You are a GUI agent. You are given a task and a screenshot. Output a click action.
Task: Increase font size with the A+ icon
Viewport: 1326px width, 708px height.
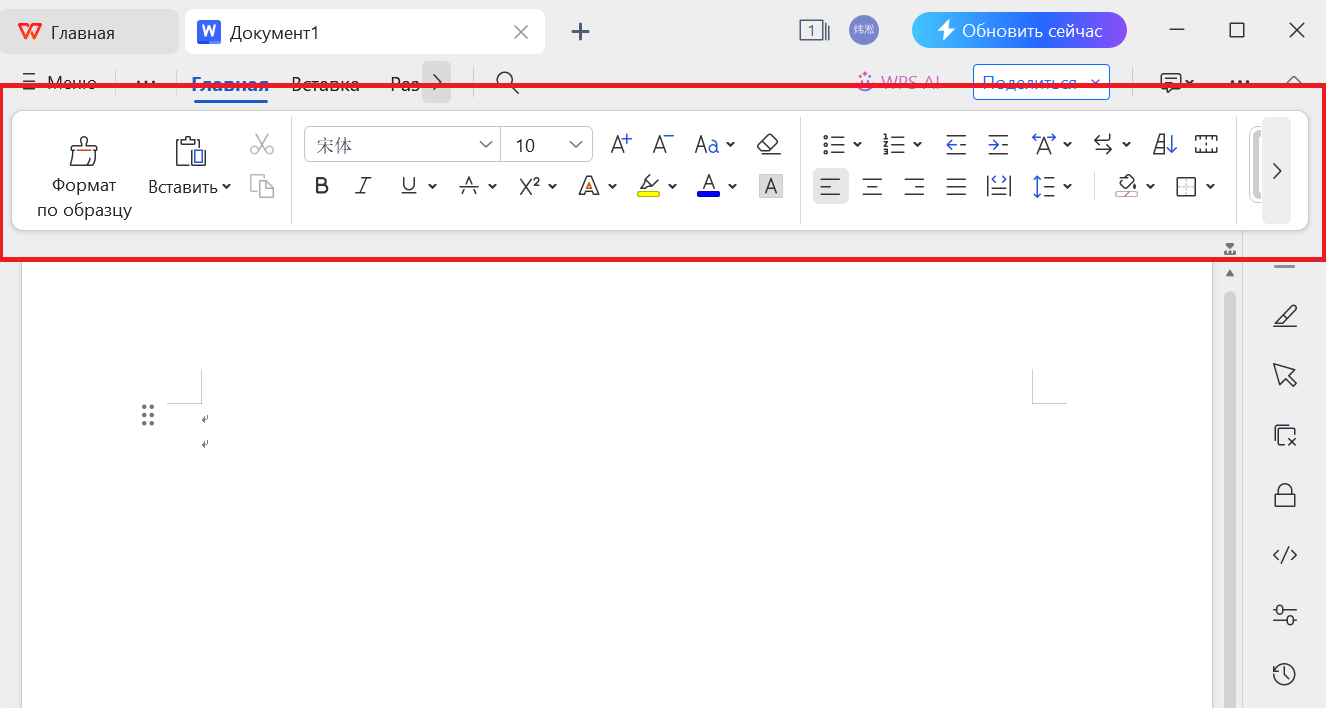pos(621,145)
